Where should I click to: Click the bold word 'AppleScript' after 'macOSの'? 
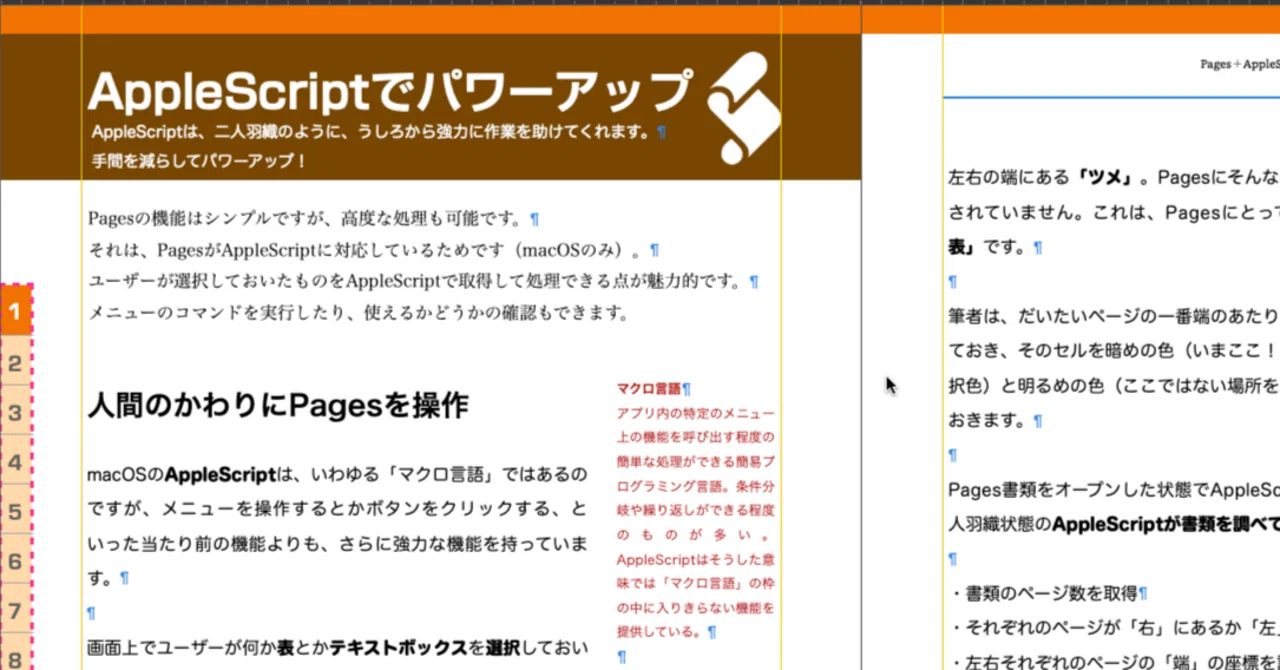click(219, 473)
